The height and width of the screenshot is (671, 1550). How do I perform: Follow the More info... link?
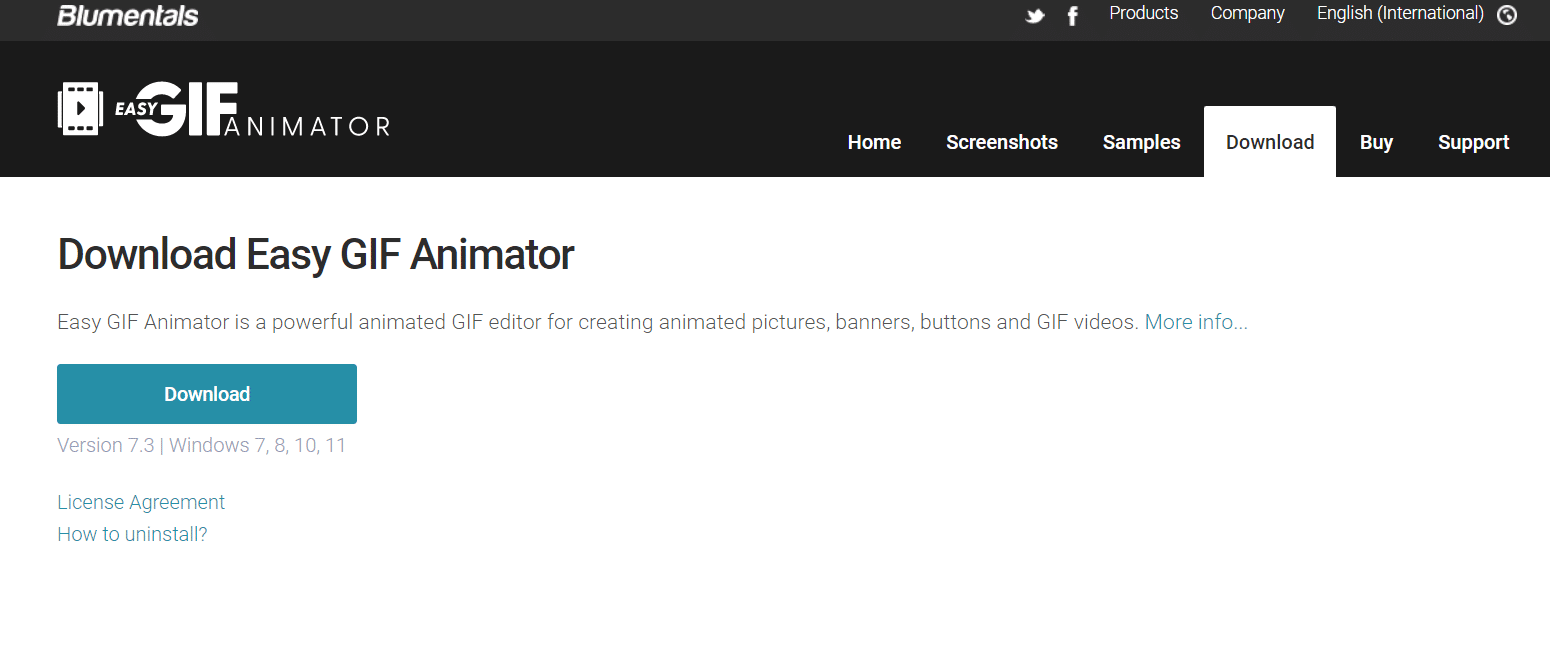click(1196, 322)
